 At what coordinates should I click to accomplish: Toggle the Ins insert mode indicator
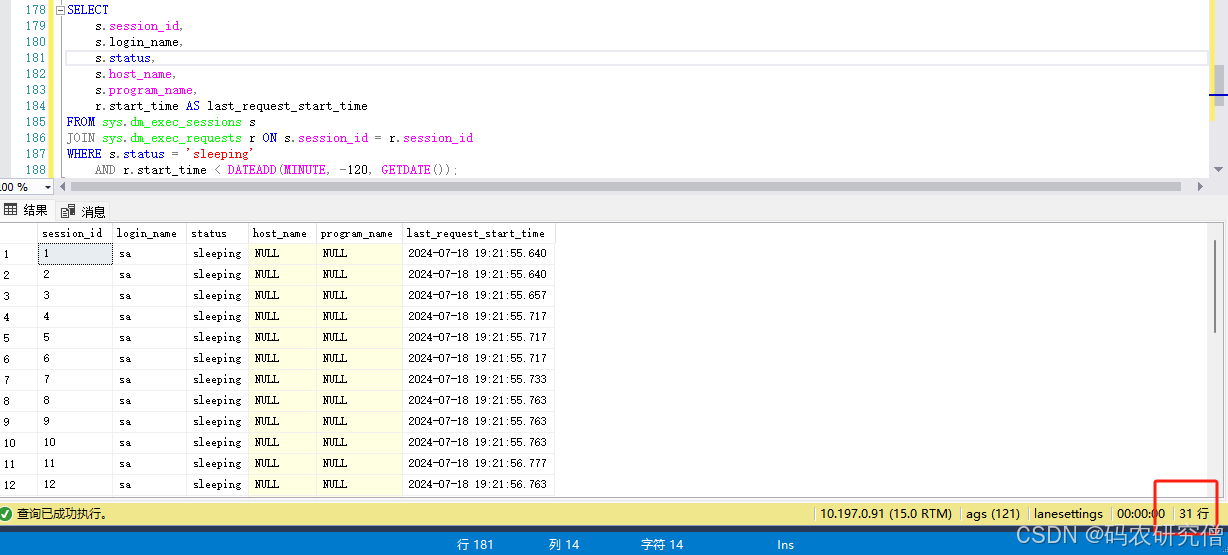(x=785, y=545)
